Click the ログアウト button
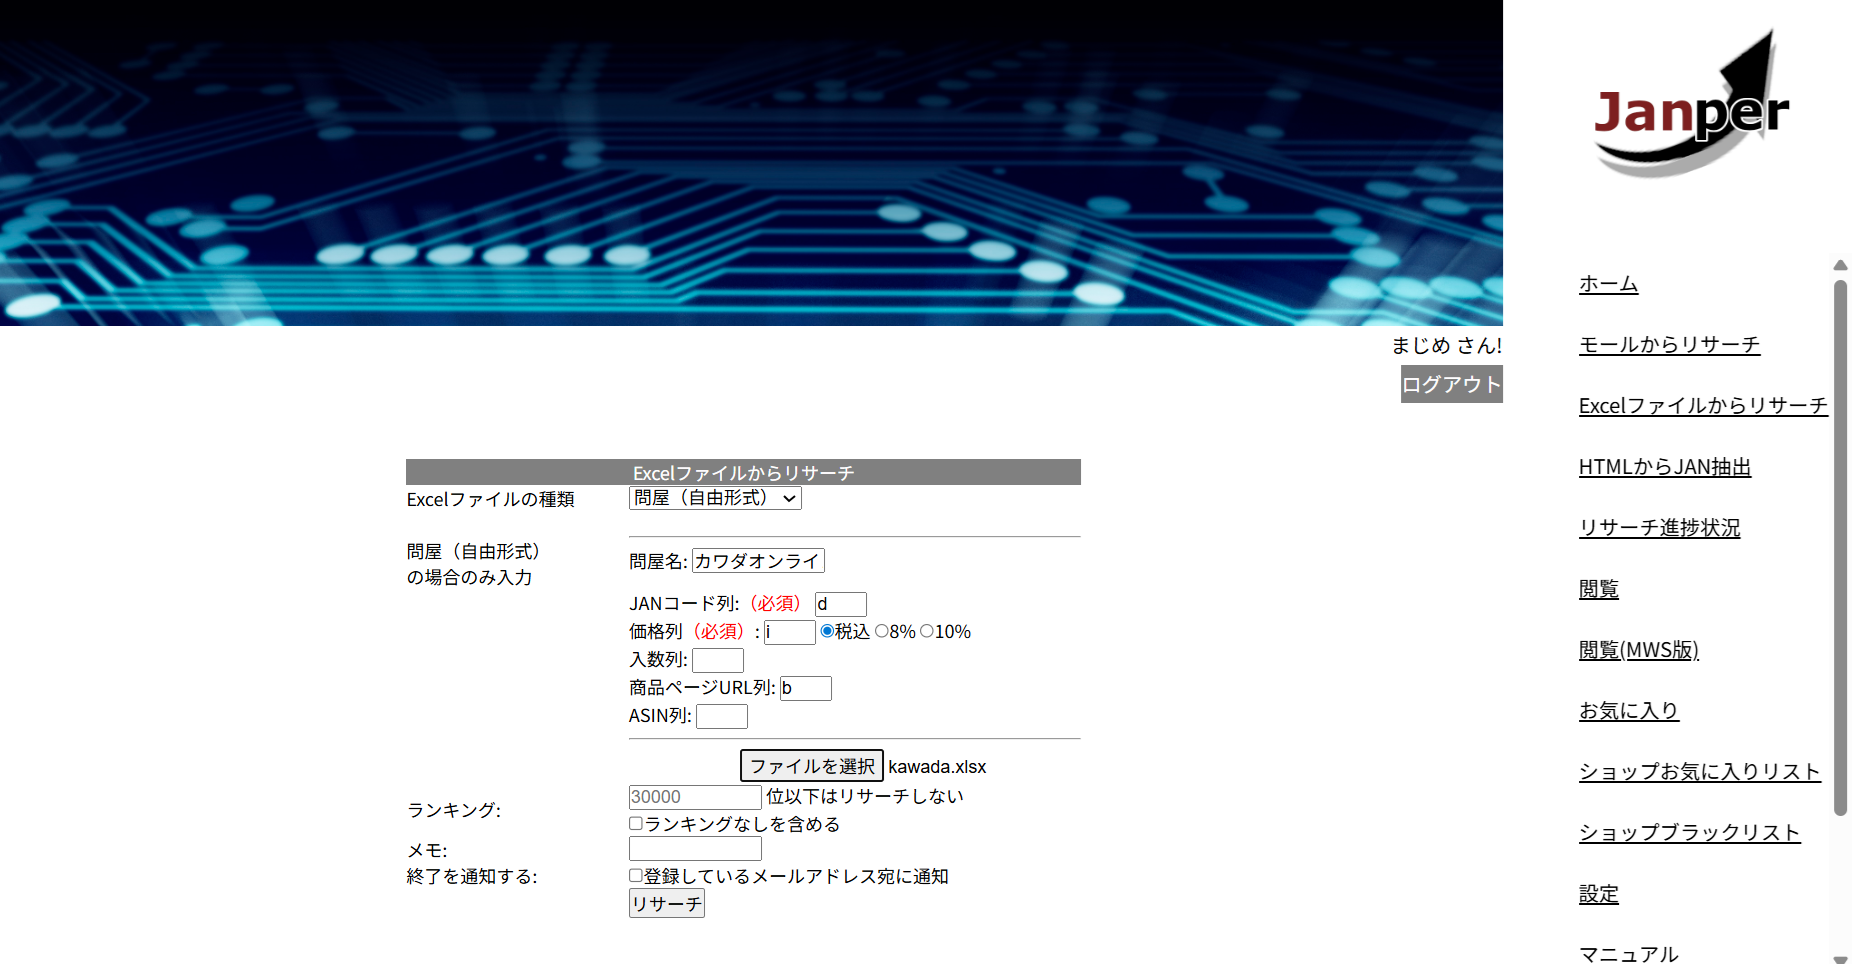The height and width of the screenshot is (964, 1864). (x=1451, y=385)
